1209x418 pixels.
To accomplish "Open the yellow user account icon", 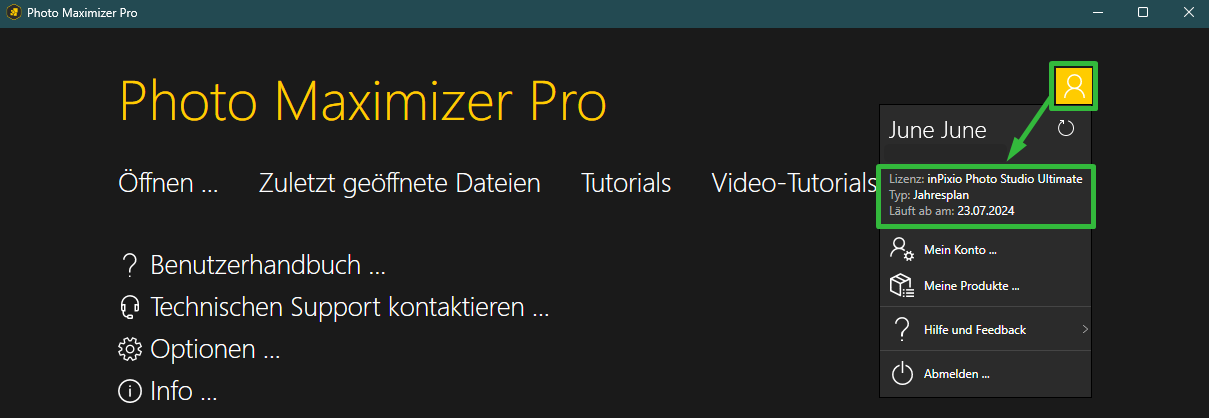I will click(x=1074, y=86).
